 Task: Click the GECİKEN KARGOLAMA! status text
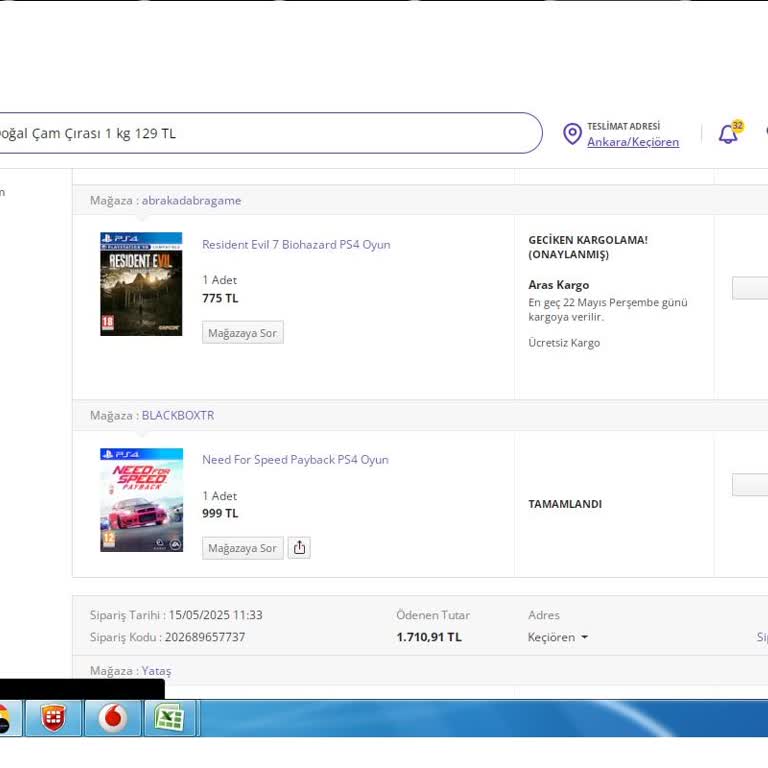588,240
